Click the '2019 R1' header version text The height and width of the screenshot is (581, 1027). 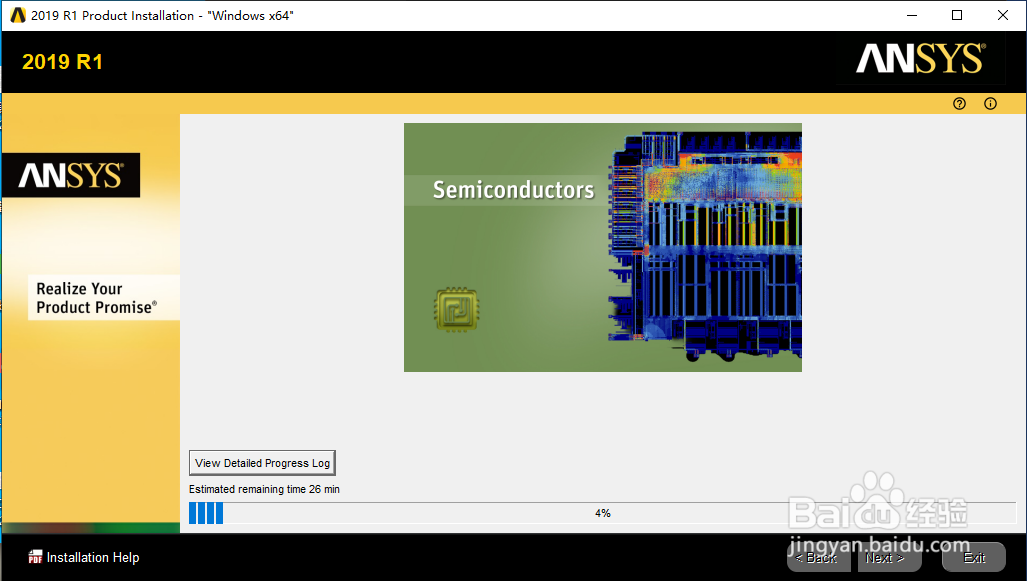[x=62, y=62]
